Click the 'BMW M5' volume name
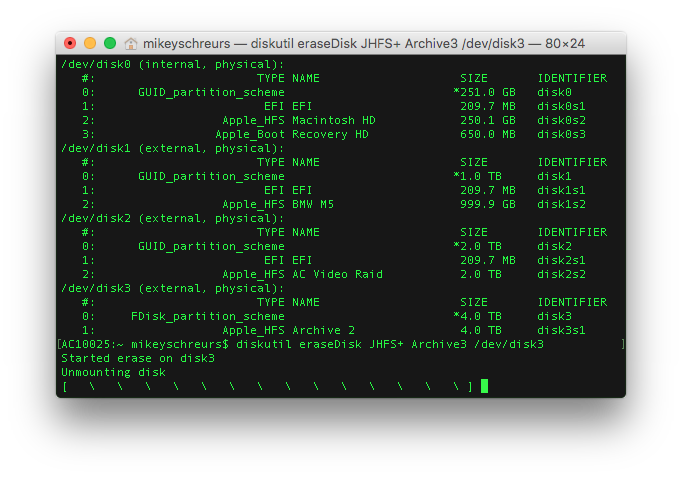This screenshot has width=682, height=478. 313,204
